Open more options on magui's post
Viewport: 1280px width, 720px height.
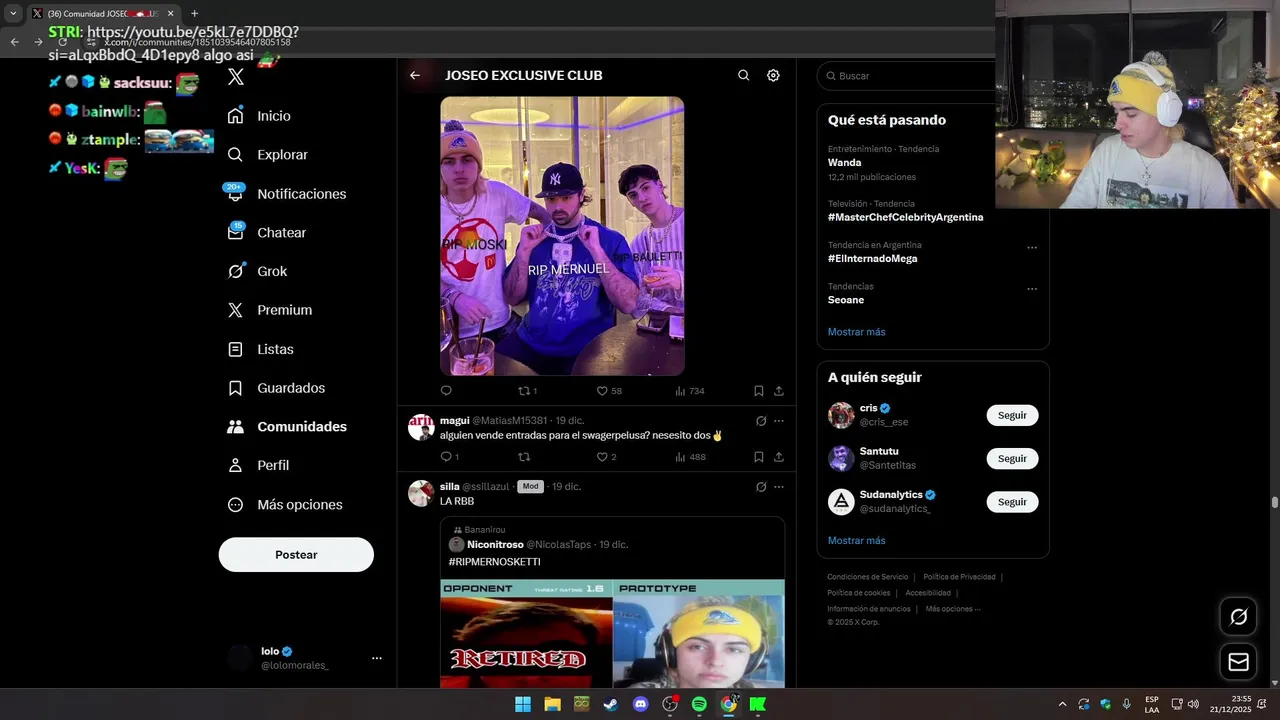[x=779, y=421]
